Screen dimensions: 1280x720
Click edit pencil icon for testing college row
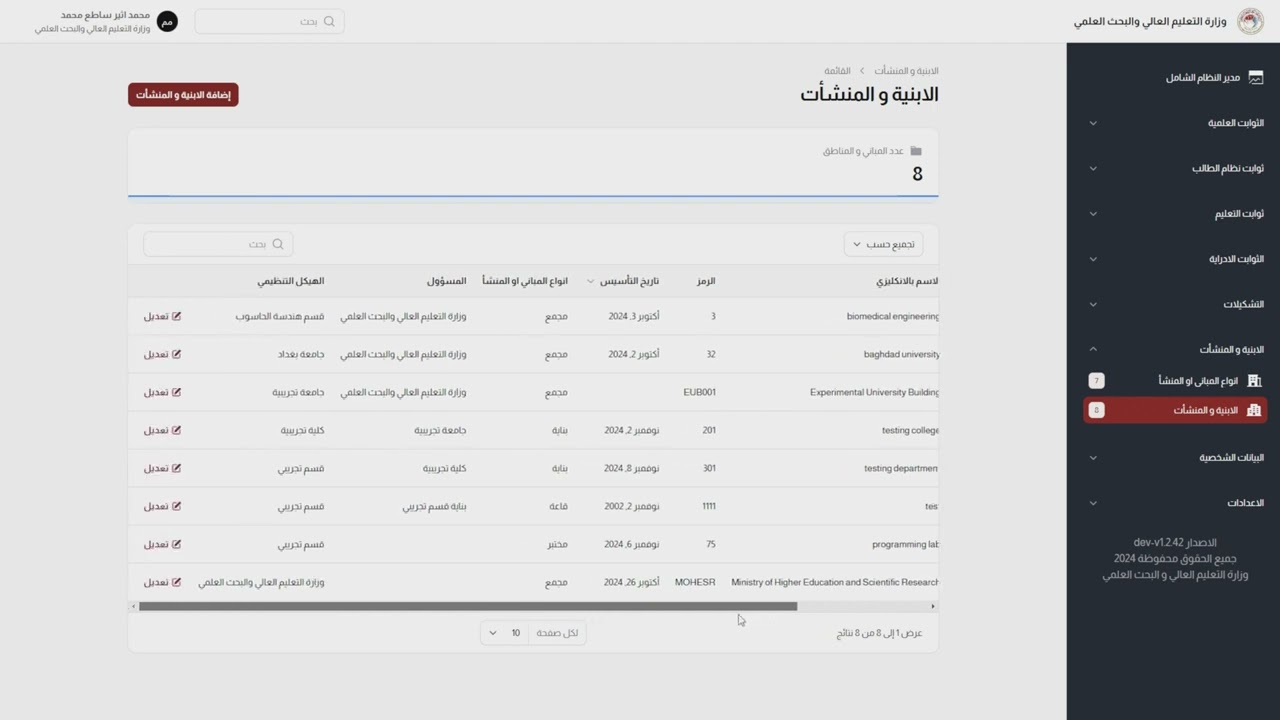pos(177,430)
